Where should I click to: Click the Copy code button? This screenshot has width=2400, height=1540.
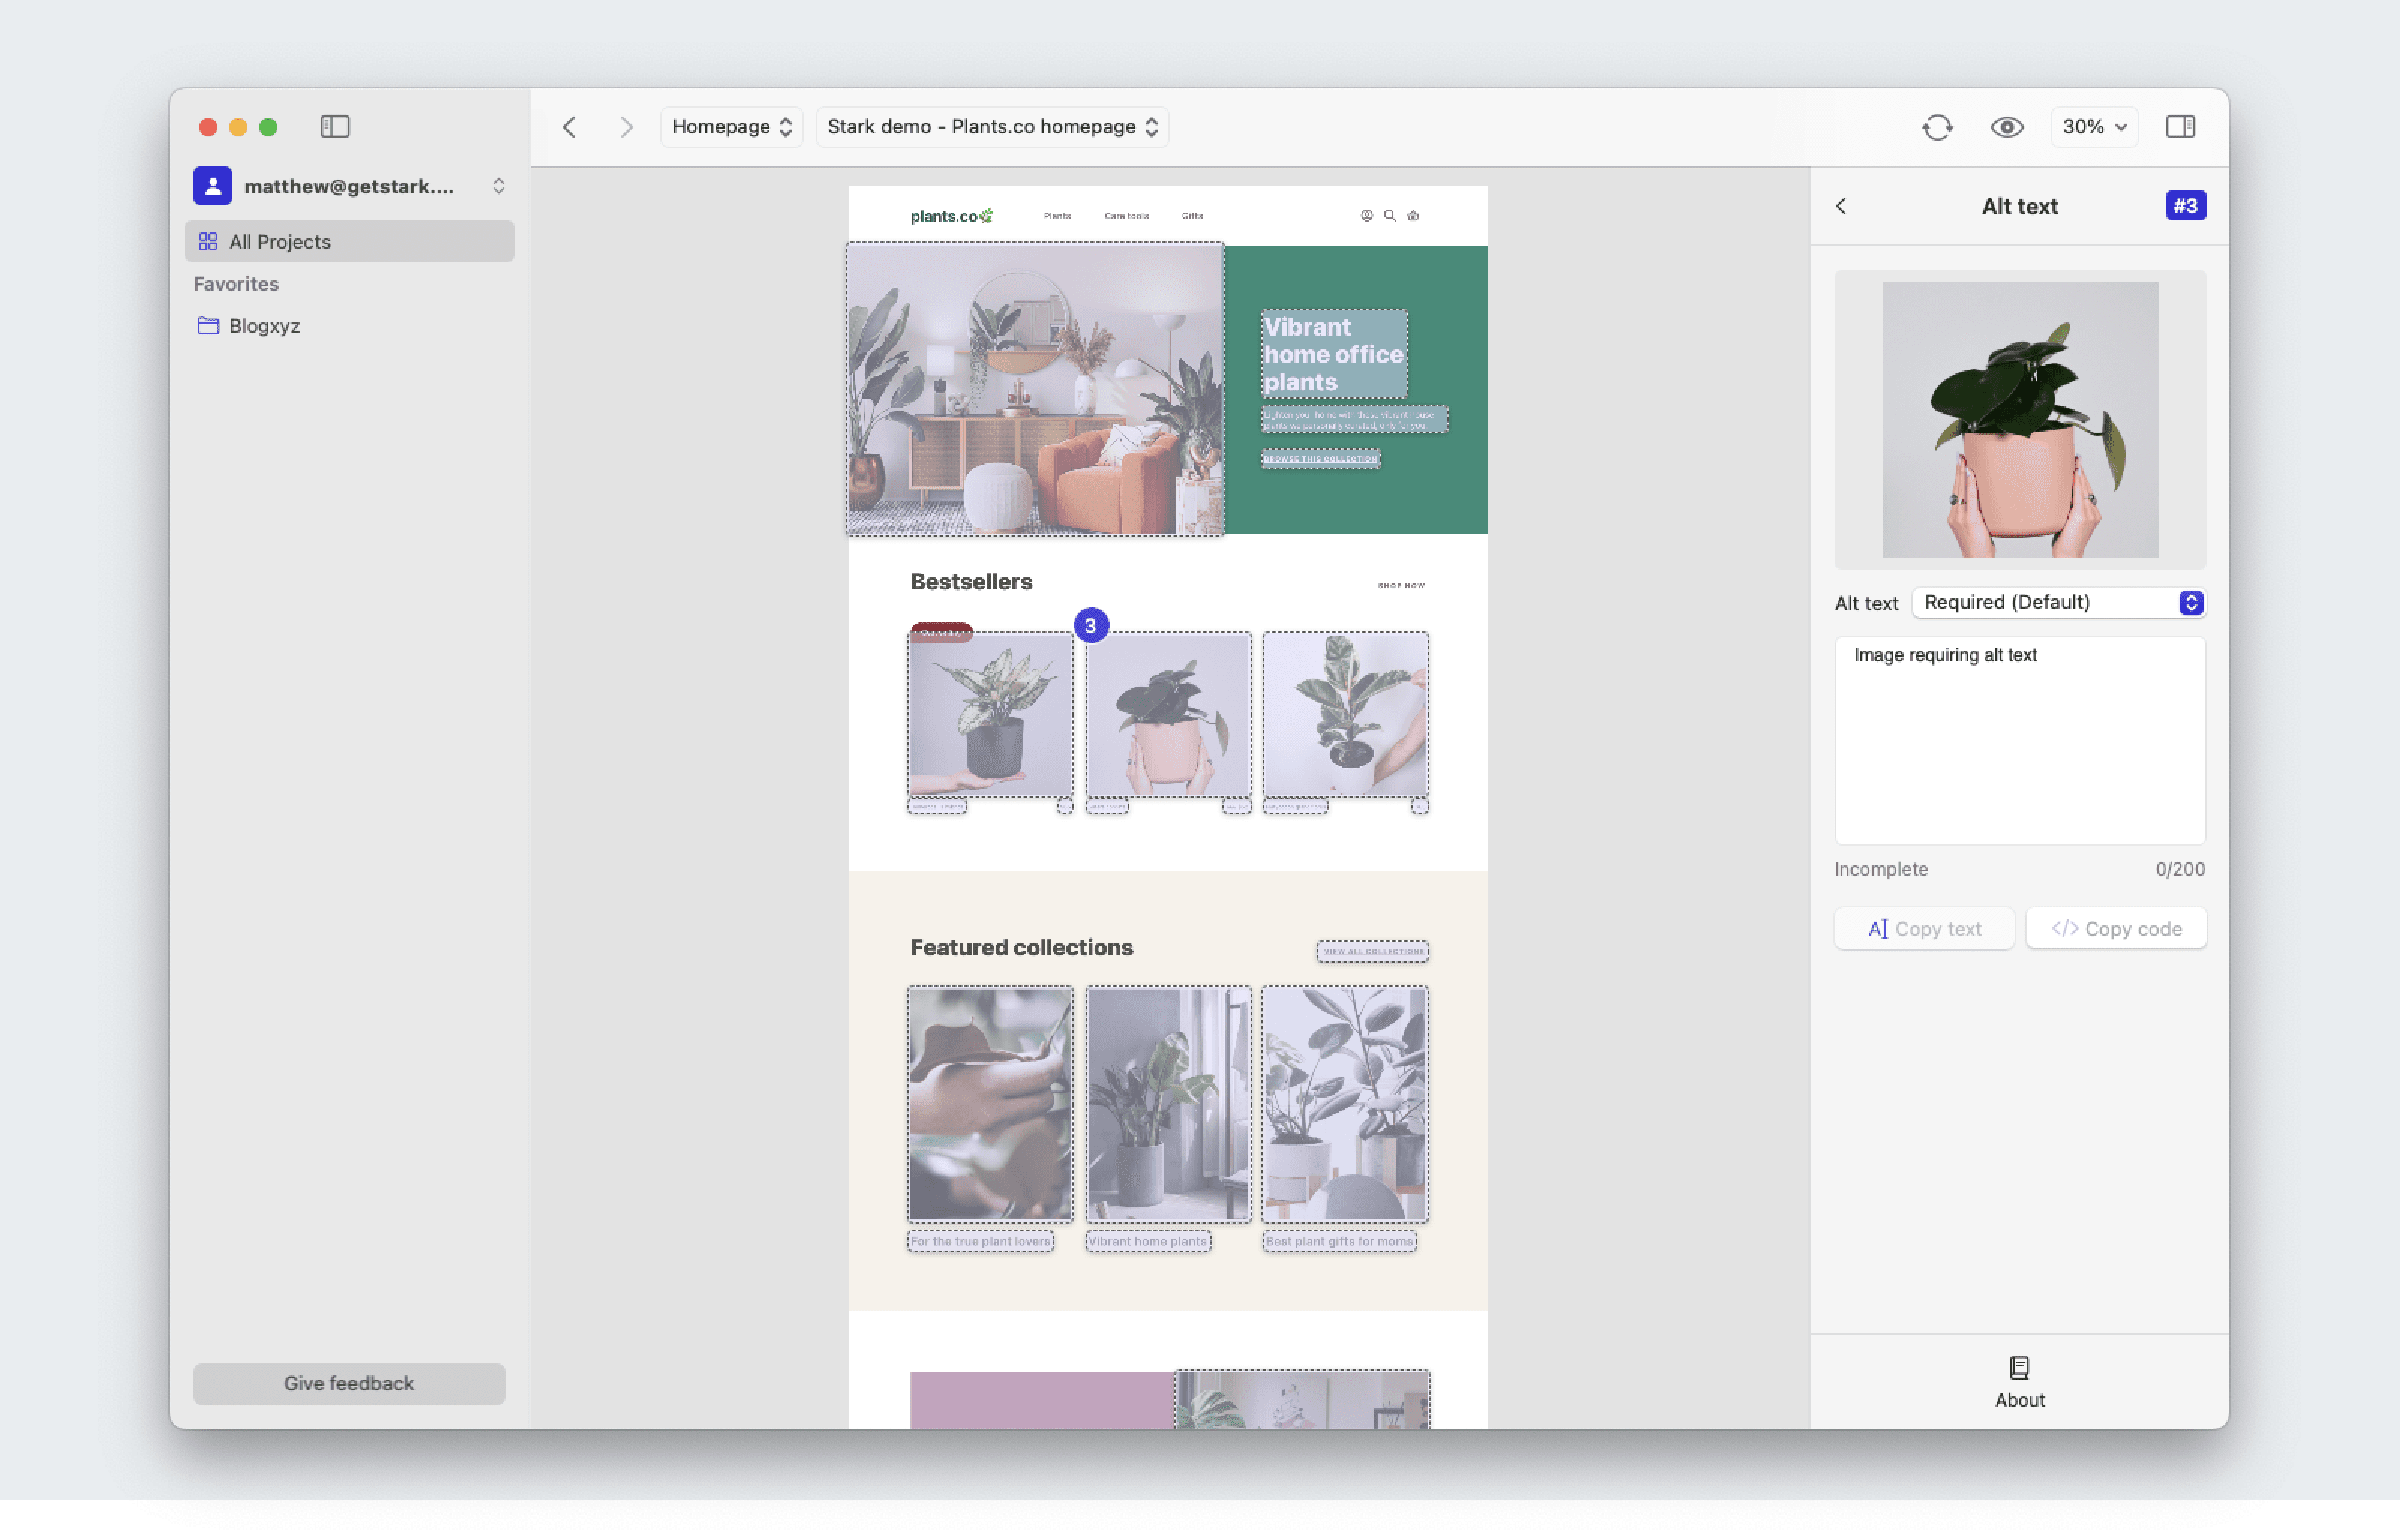click(2116, 929)
